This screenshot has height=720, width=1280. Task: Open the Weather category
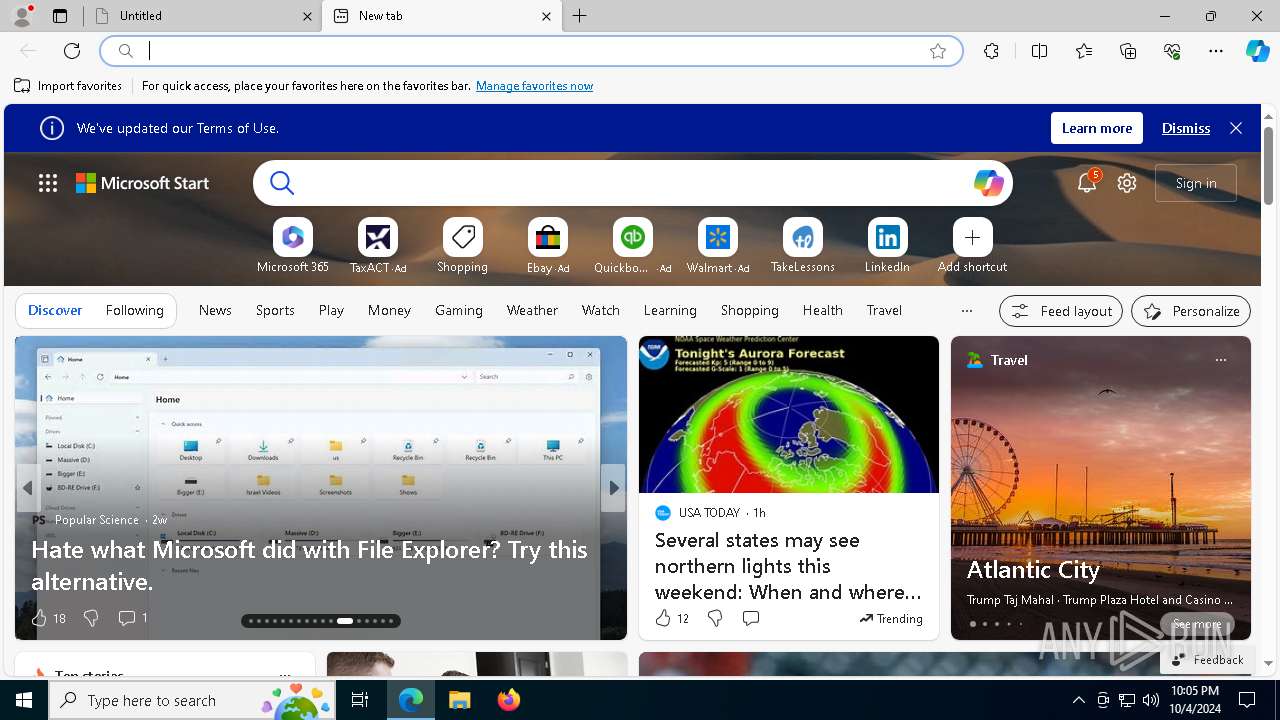pyautogui.click(x=532, y=311)
